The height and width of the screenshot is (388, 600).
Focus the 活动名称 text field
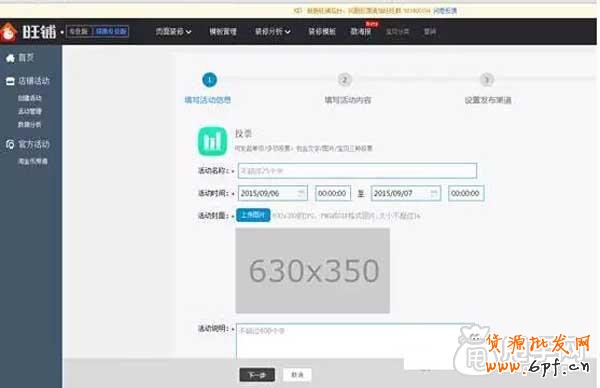(x=357, y=171)
